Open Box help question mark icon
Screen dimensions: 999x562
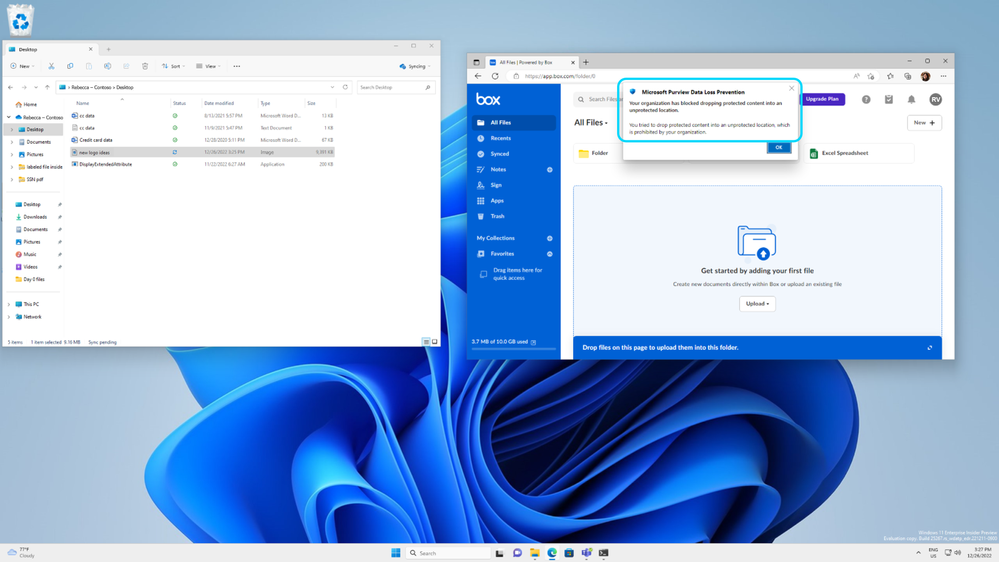(x=866, y=99)
